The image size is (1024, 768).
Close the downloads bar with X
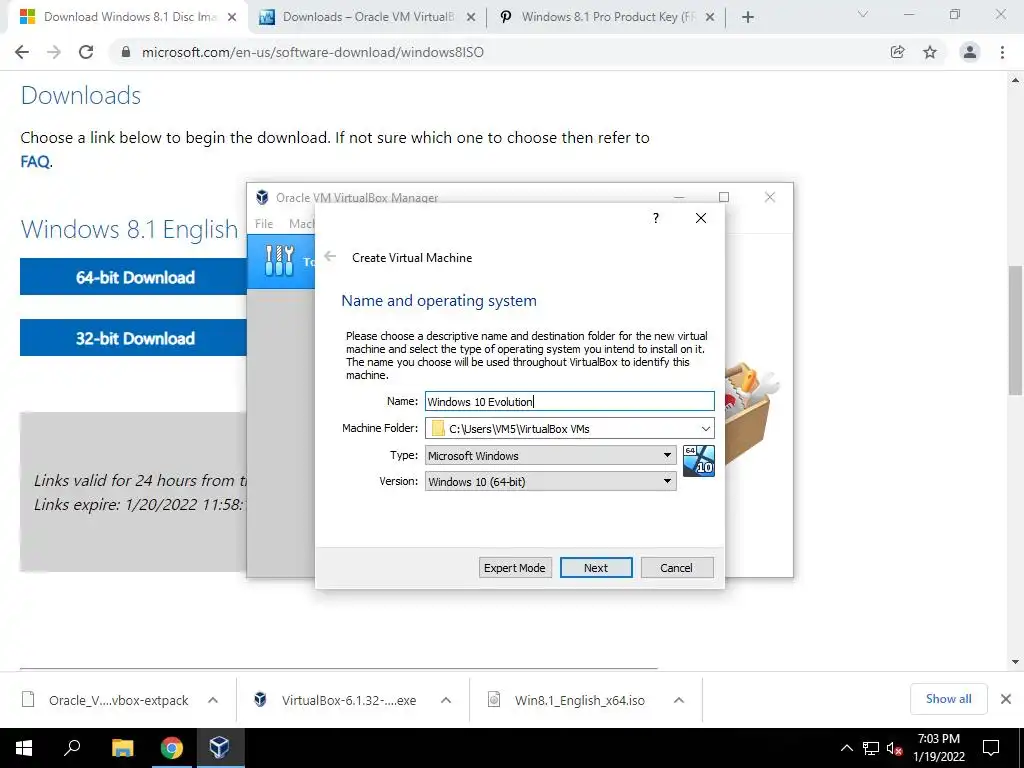pyautogui.click(x=1006, y=699)
